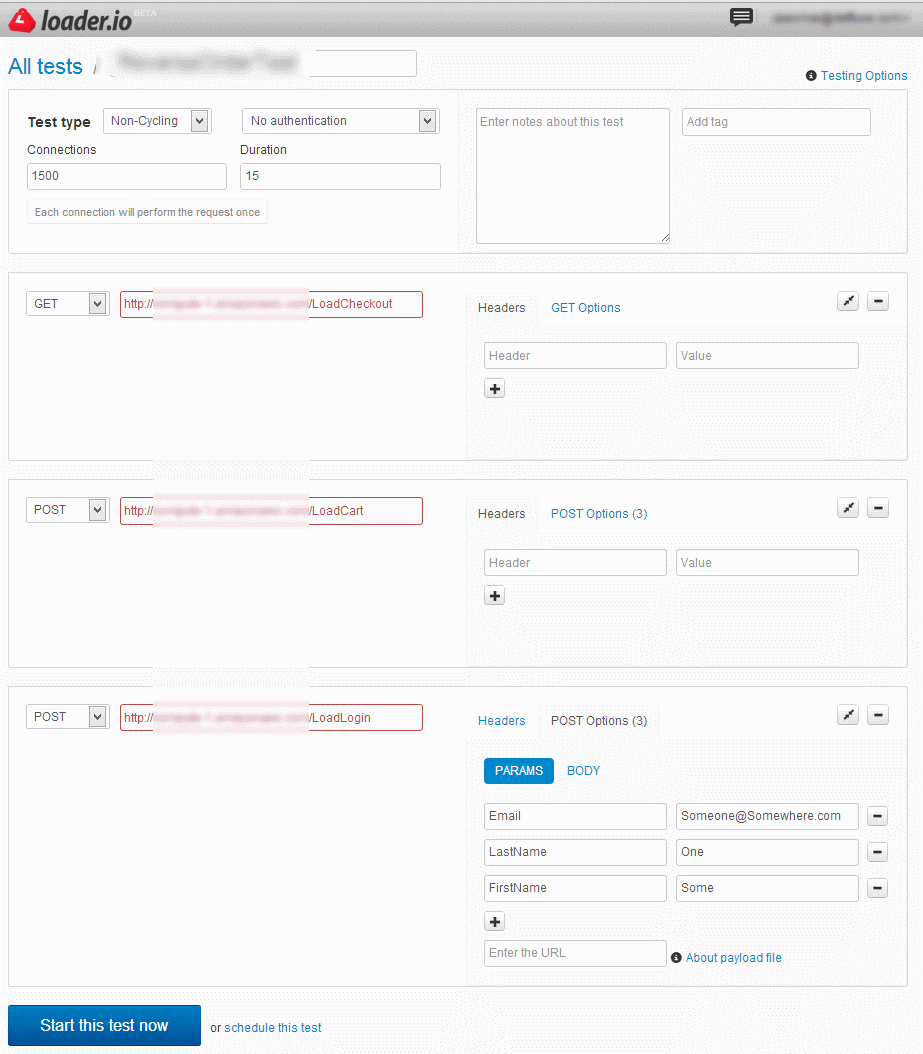
Task: Click Start this test now
Action: [104, 1025]
